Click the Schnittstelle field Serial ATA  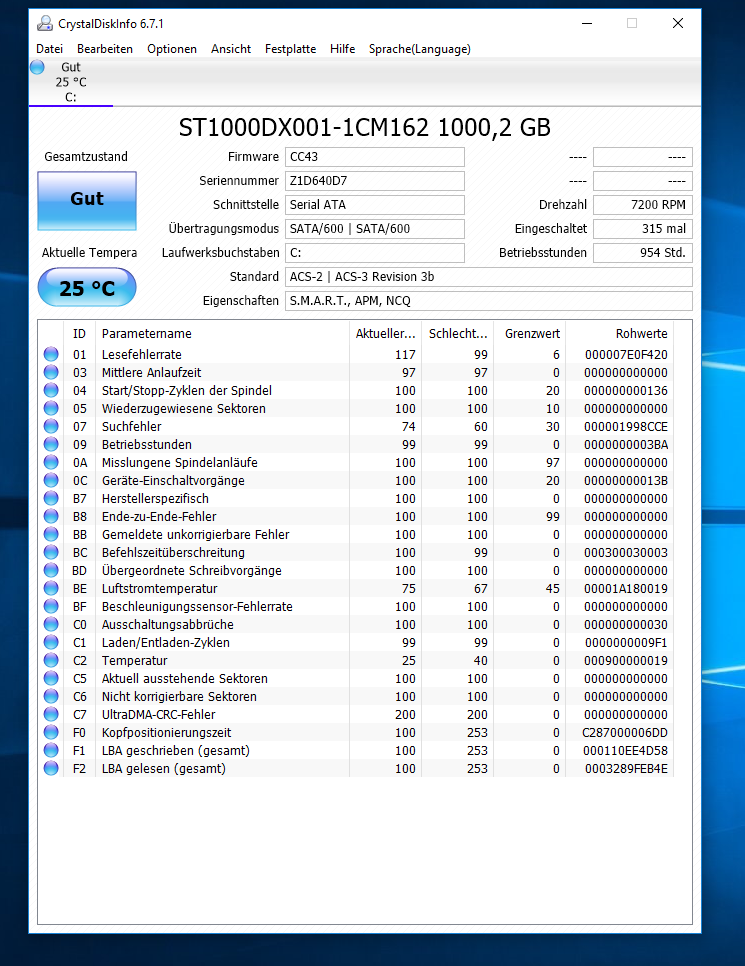[375, 205]
